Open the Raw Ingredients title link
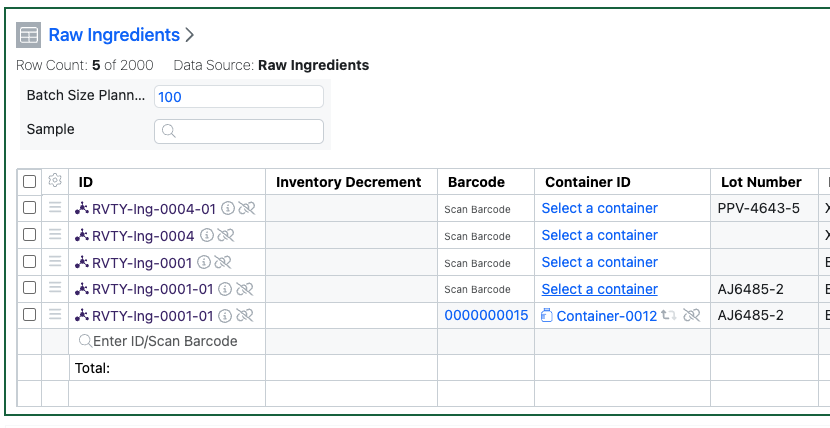Viewport: 830px width, 428px height. [114, 35]
